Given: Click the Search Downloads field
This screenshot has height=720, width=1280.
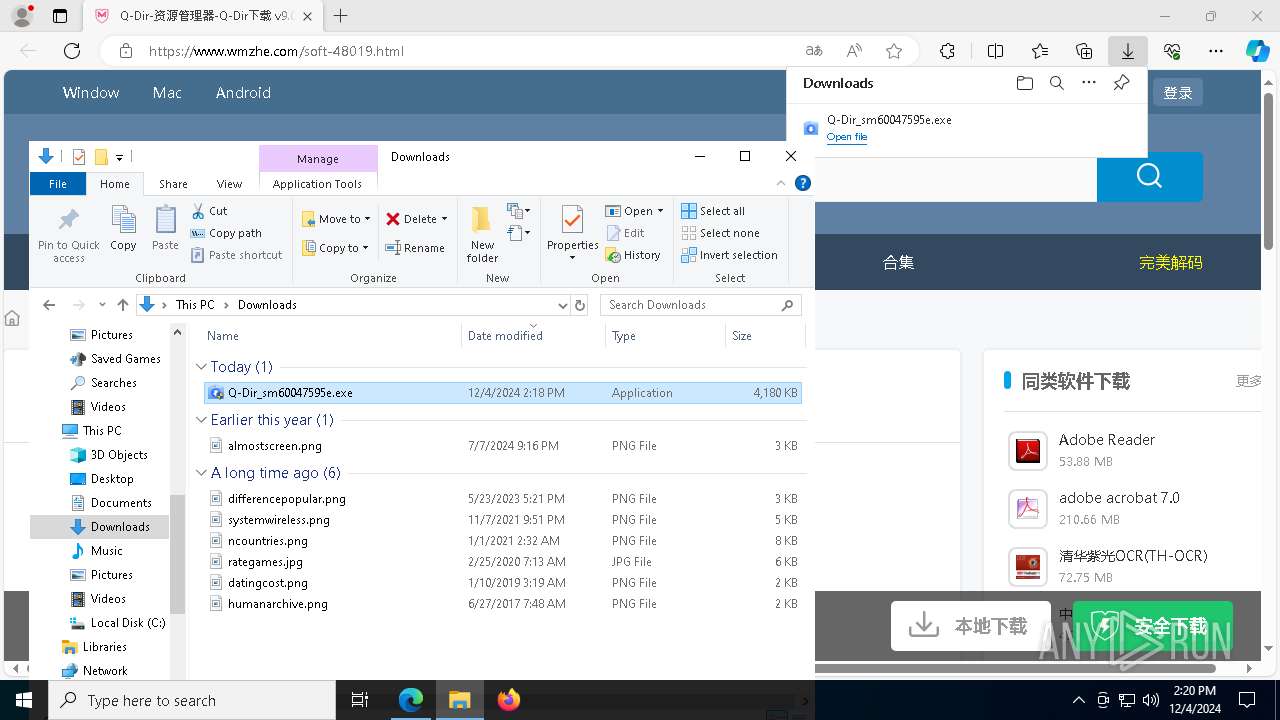Looking at the screenshot, I should pyautogui.click(x=700, y=305).
